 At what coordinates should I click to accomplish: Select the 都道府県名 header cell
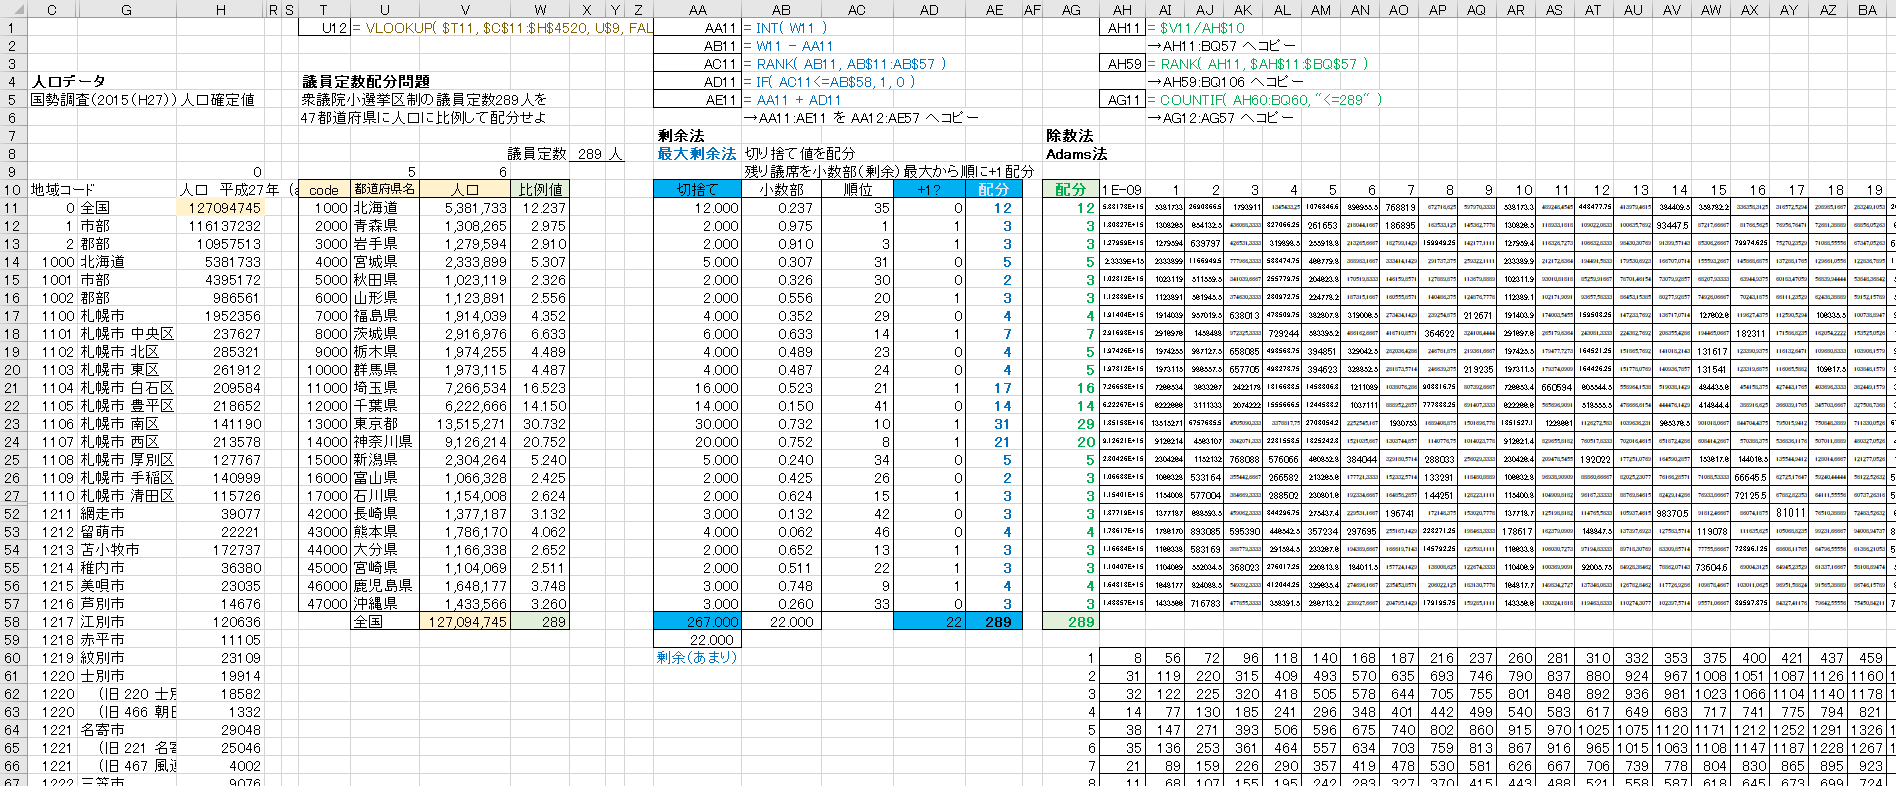pos(384,189)
